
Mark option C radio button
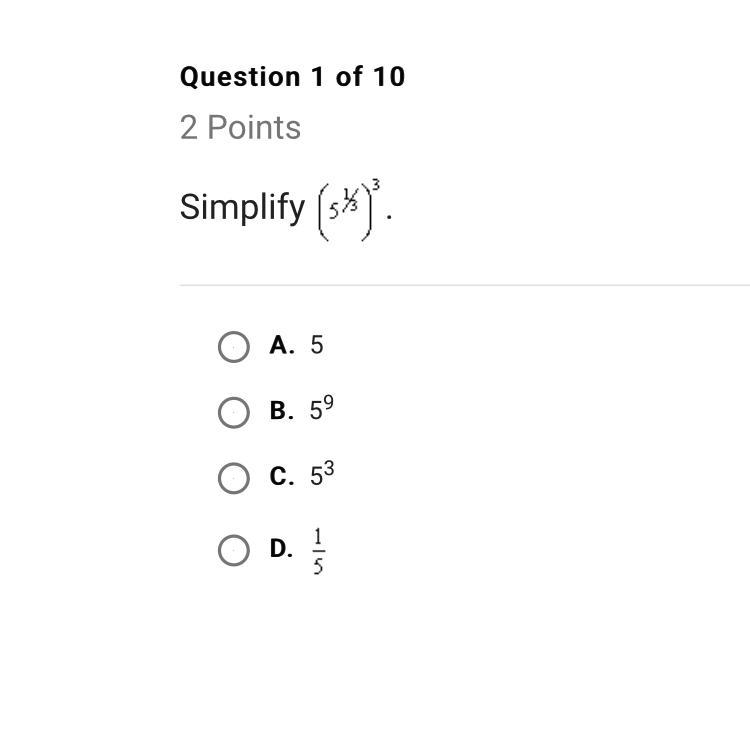(x=233, y=478)
